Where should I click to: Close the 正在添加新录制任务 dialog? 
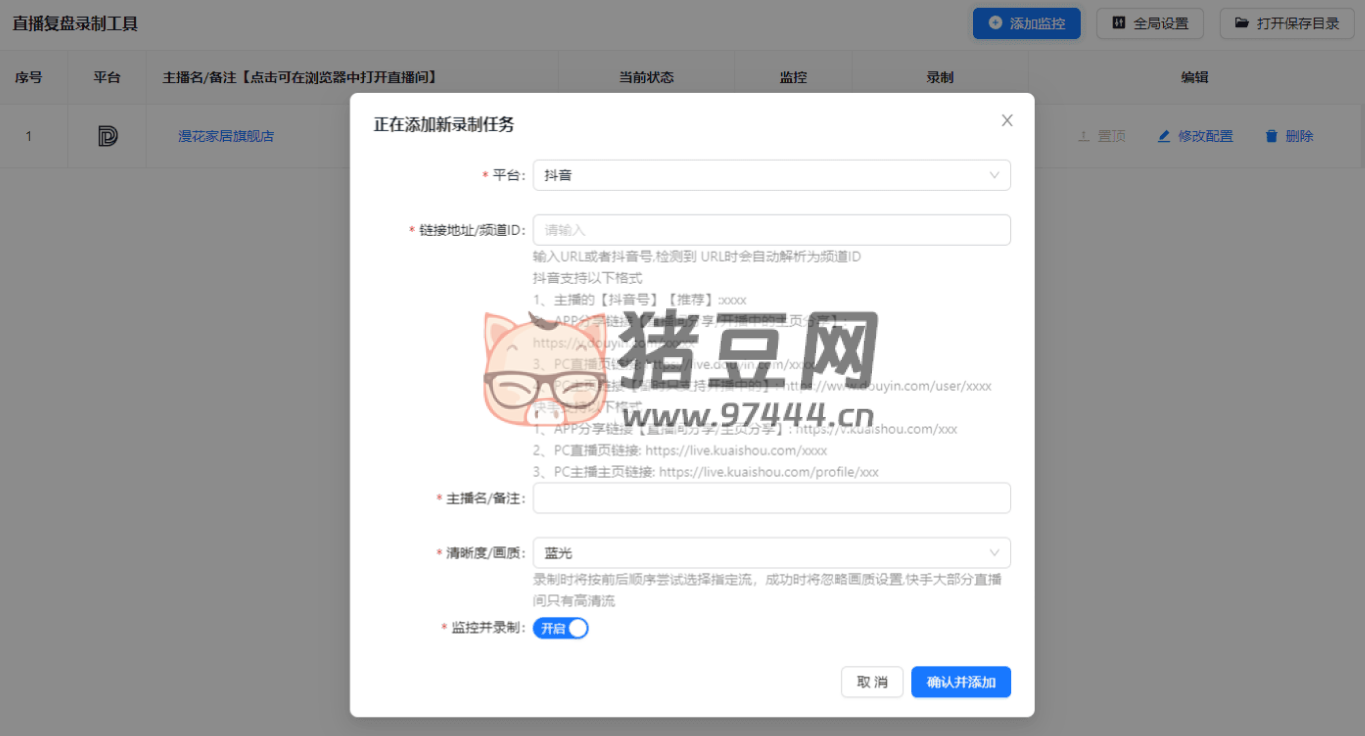[x=1007, y=120]
